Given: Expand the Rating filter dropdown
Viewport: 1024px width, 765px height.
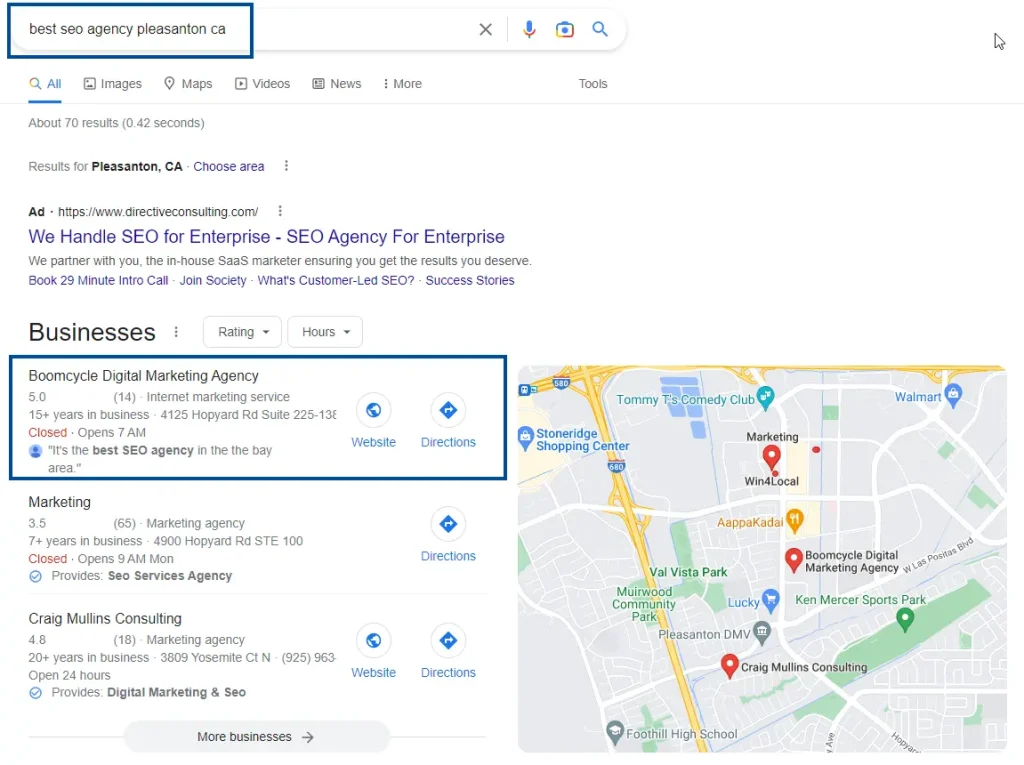Looking at the screenshot, I should (243, 332).
